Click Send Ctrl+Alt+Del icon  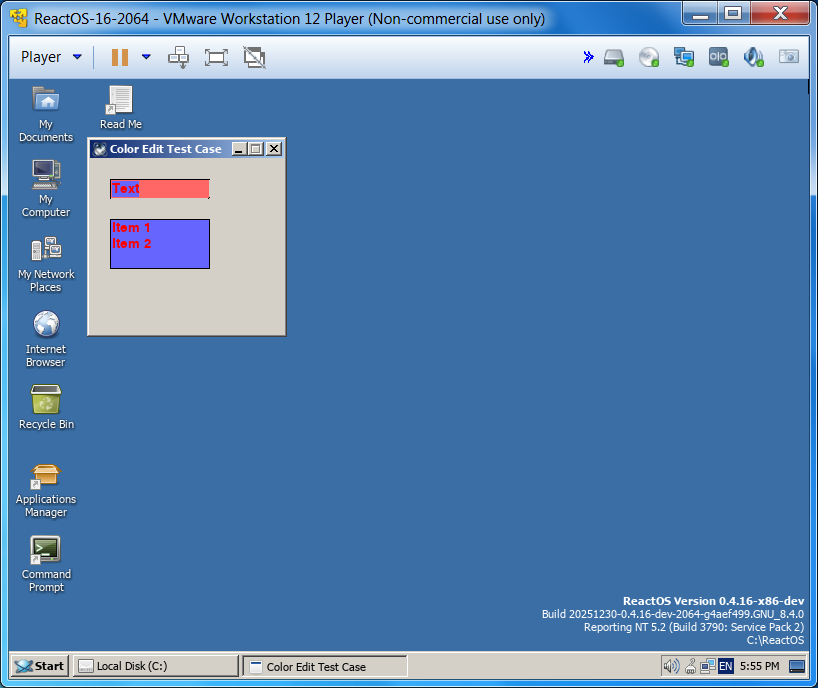(x=179, y=57)
